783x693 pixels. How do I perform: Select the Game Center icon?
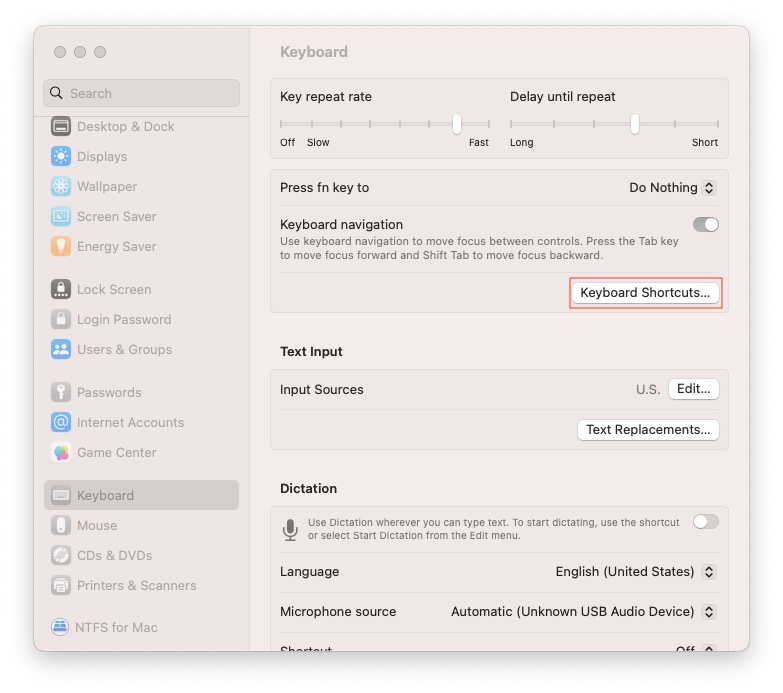coord(61,452)
